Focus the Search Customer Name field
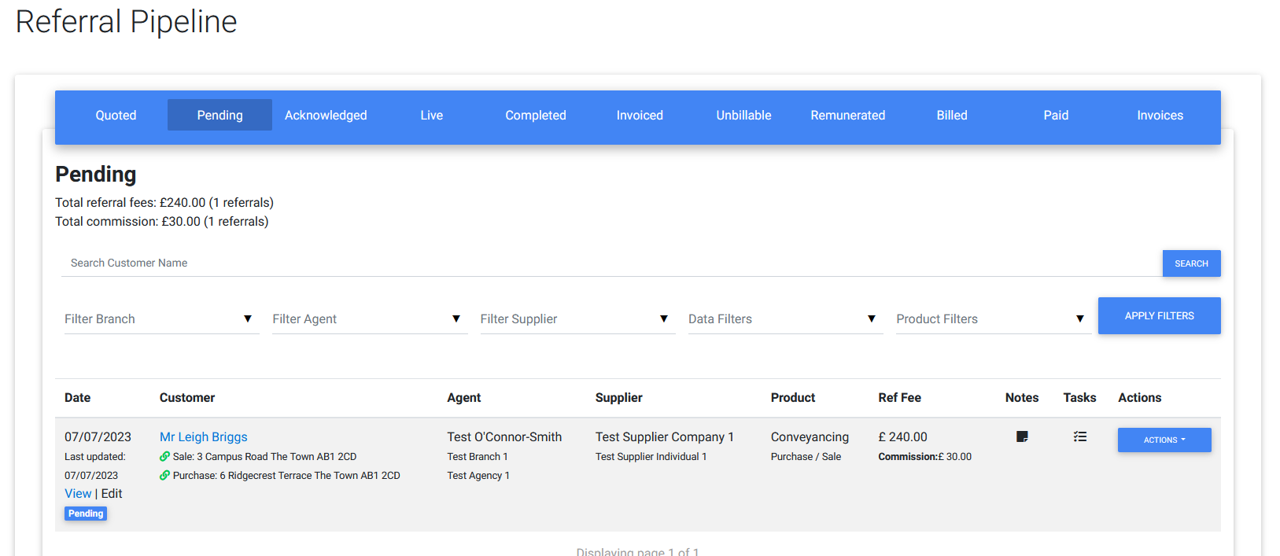The height and width of the screenshot is (556, 1280). coord(610,263)
